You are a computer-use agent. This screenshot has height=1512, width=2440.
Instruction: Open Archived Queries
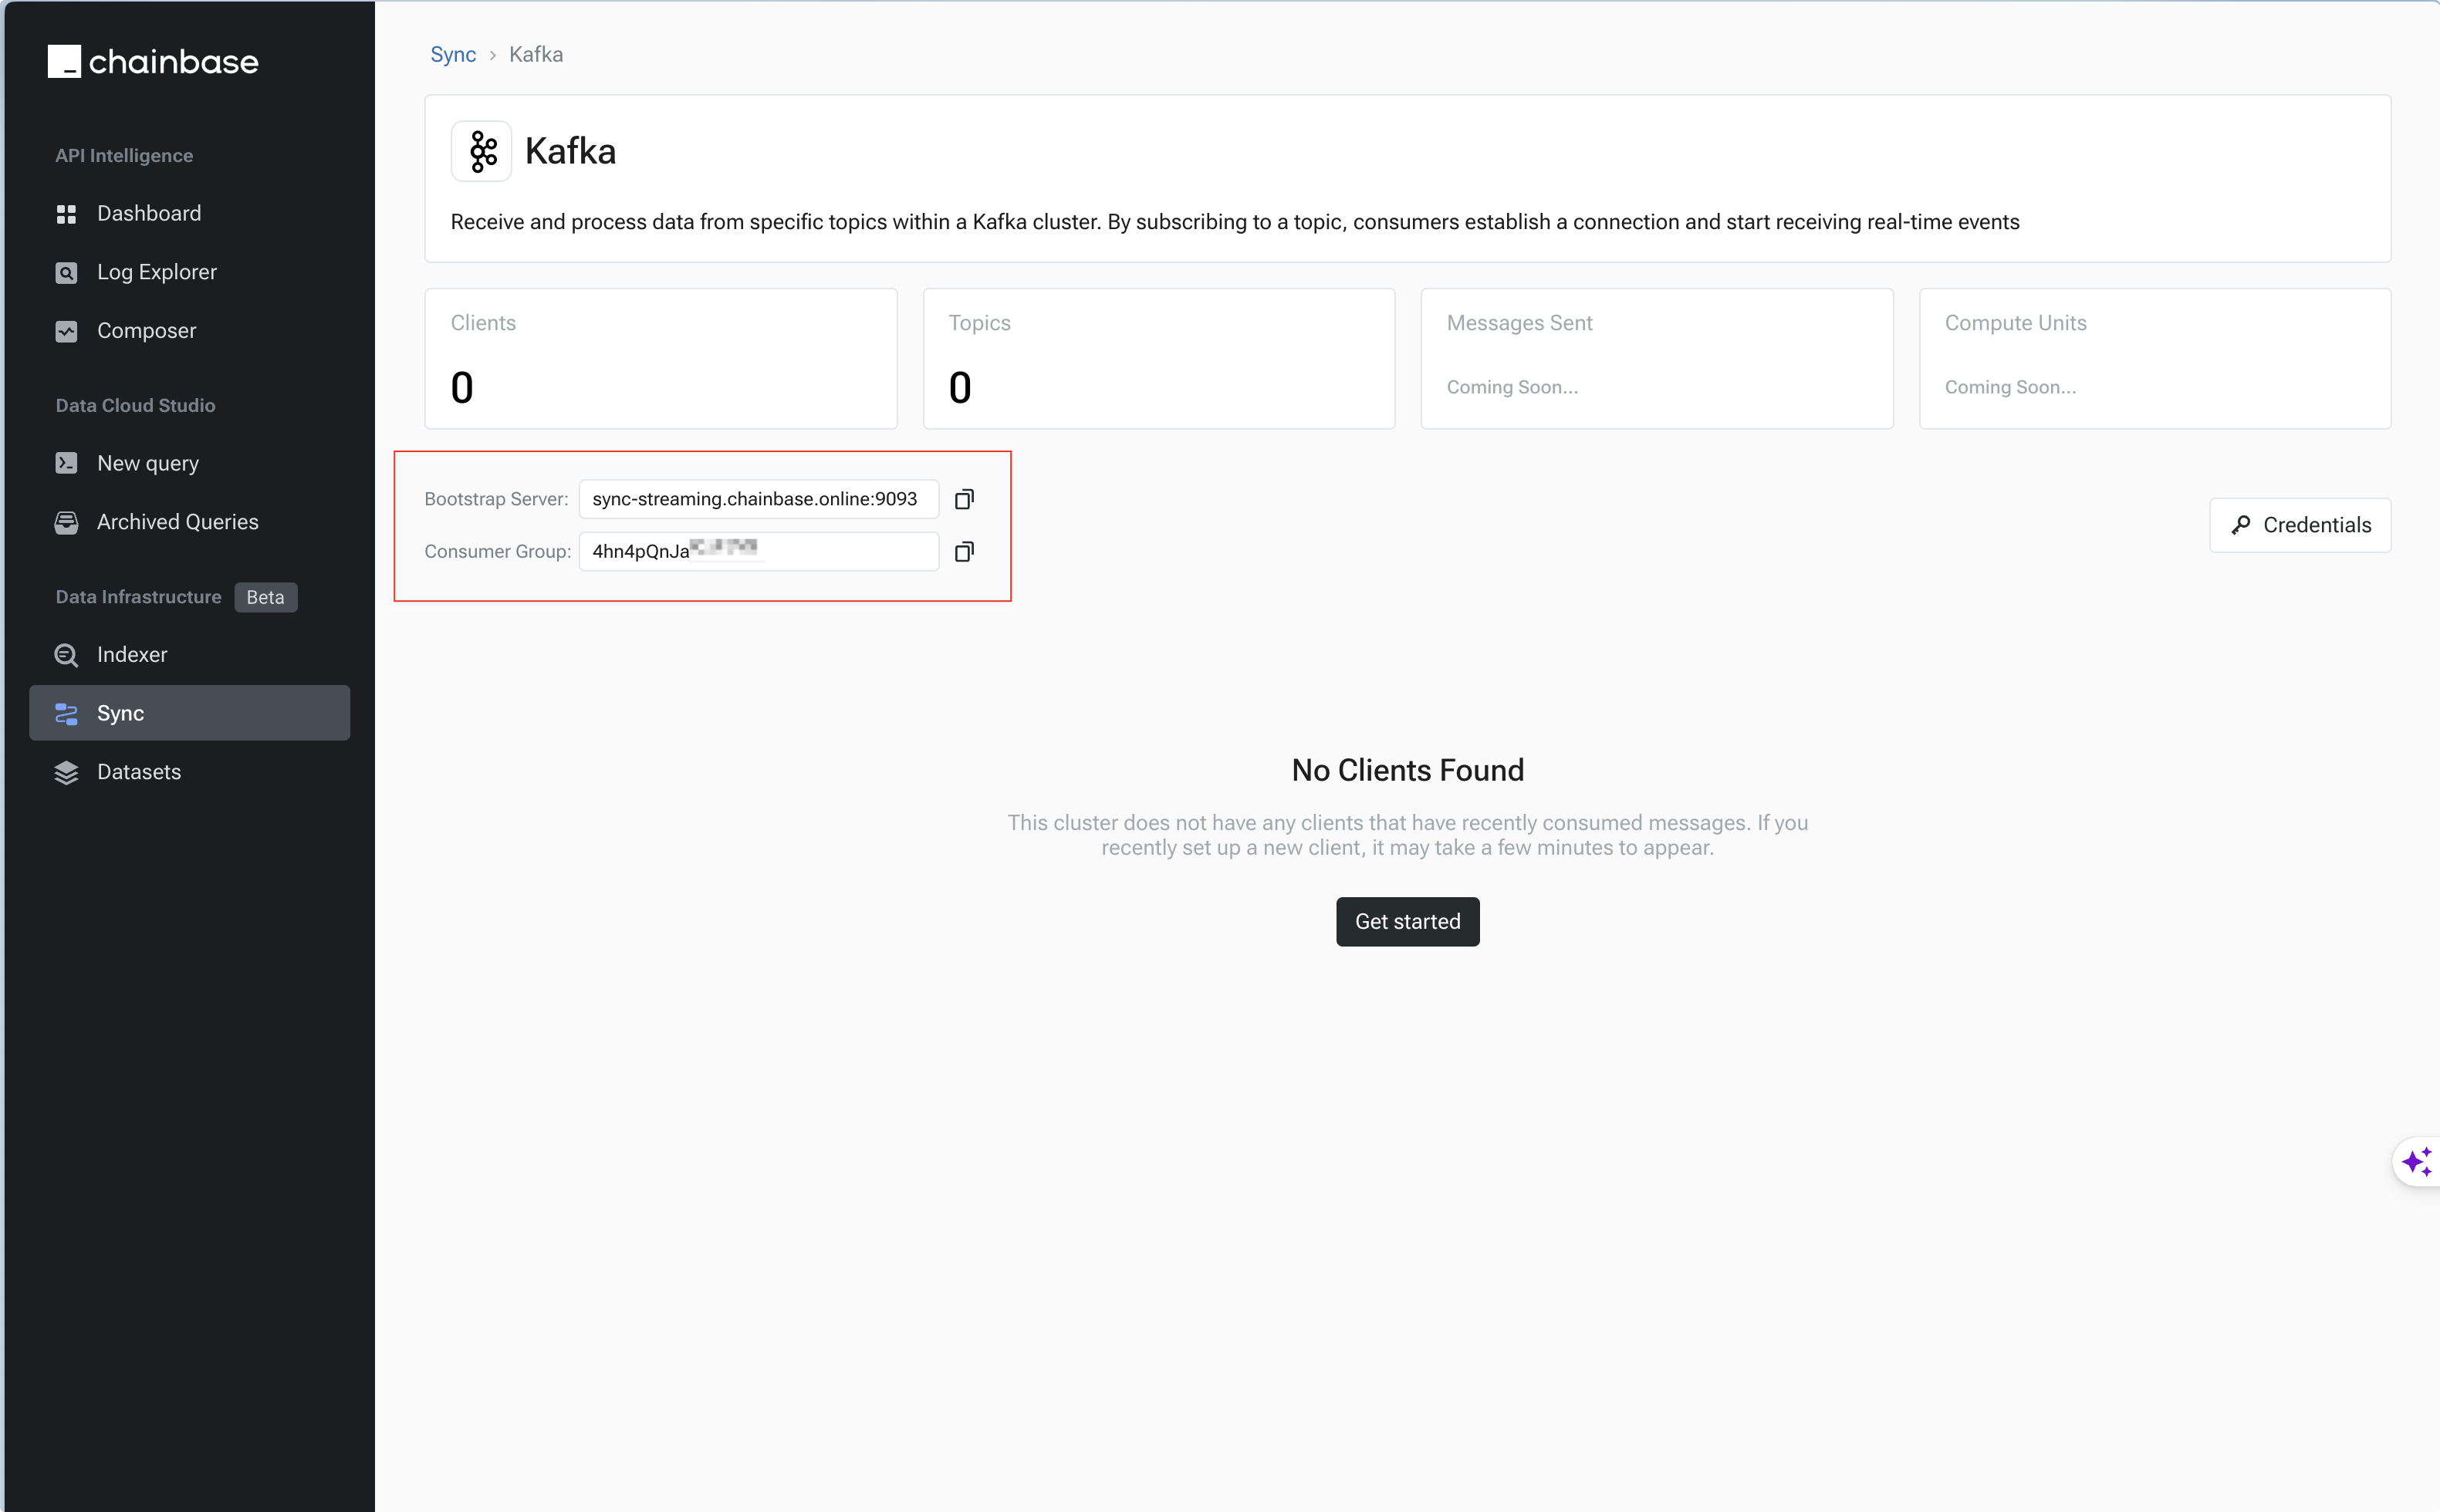click(x=177, y=522)
